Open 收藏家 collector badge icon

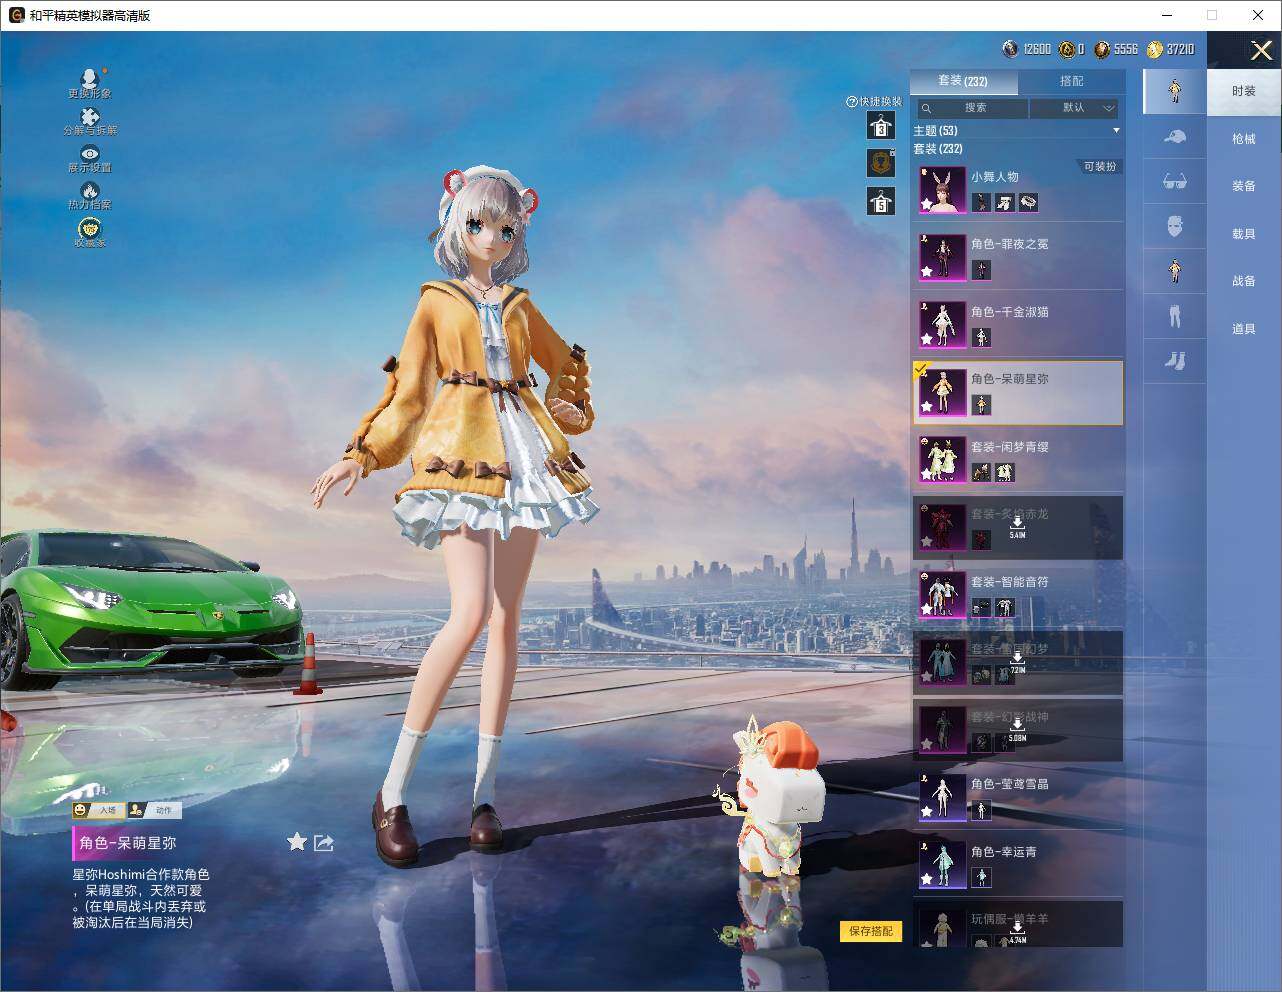[90, 229]
